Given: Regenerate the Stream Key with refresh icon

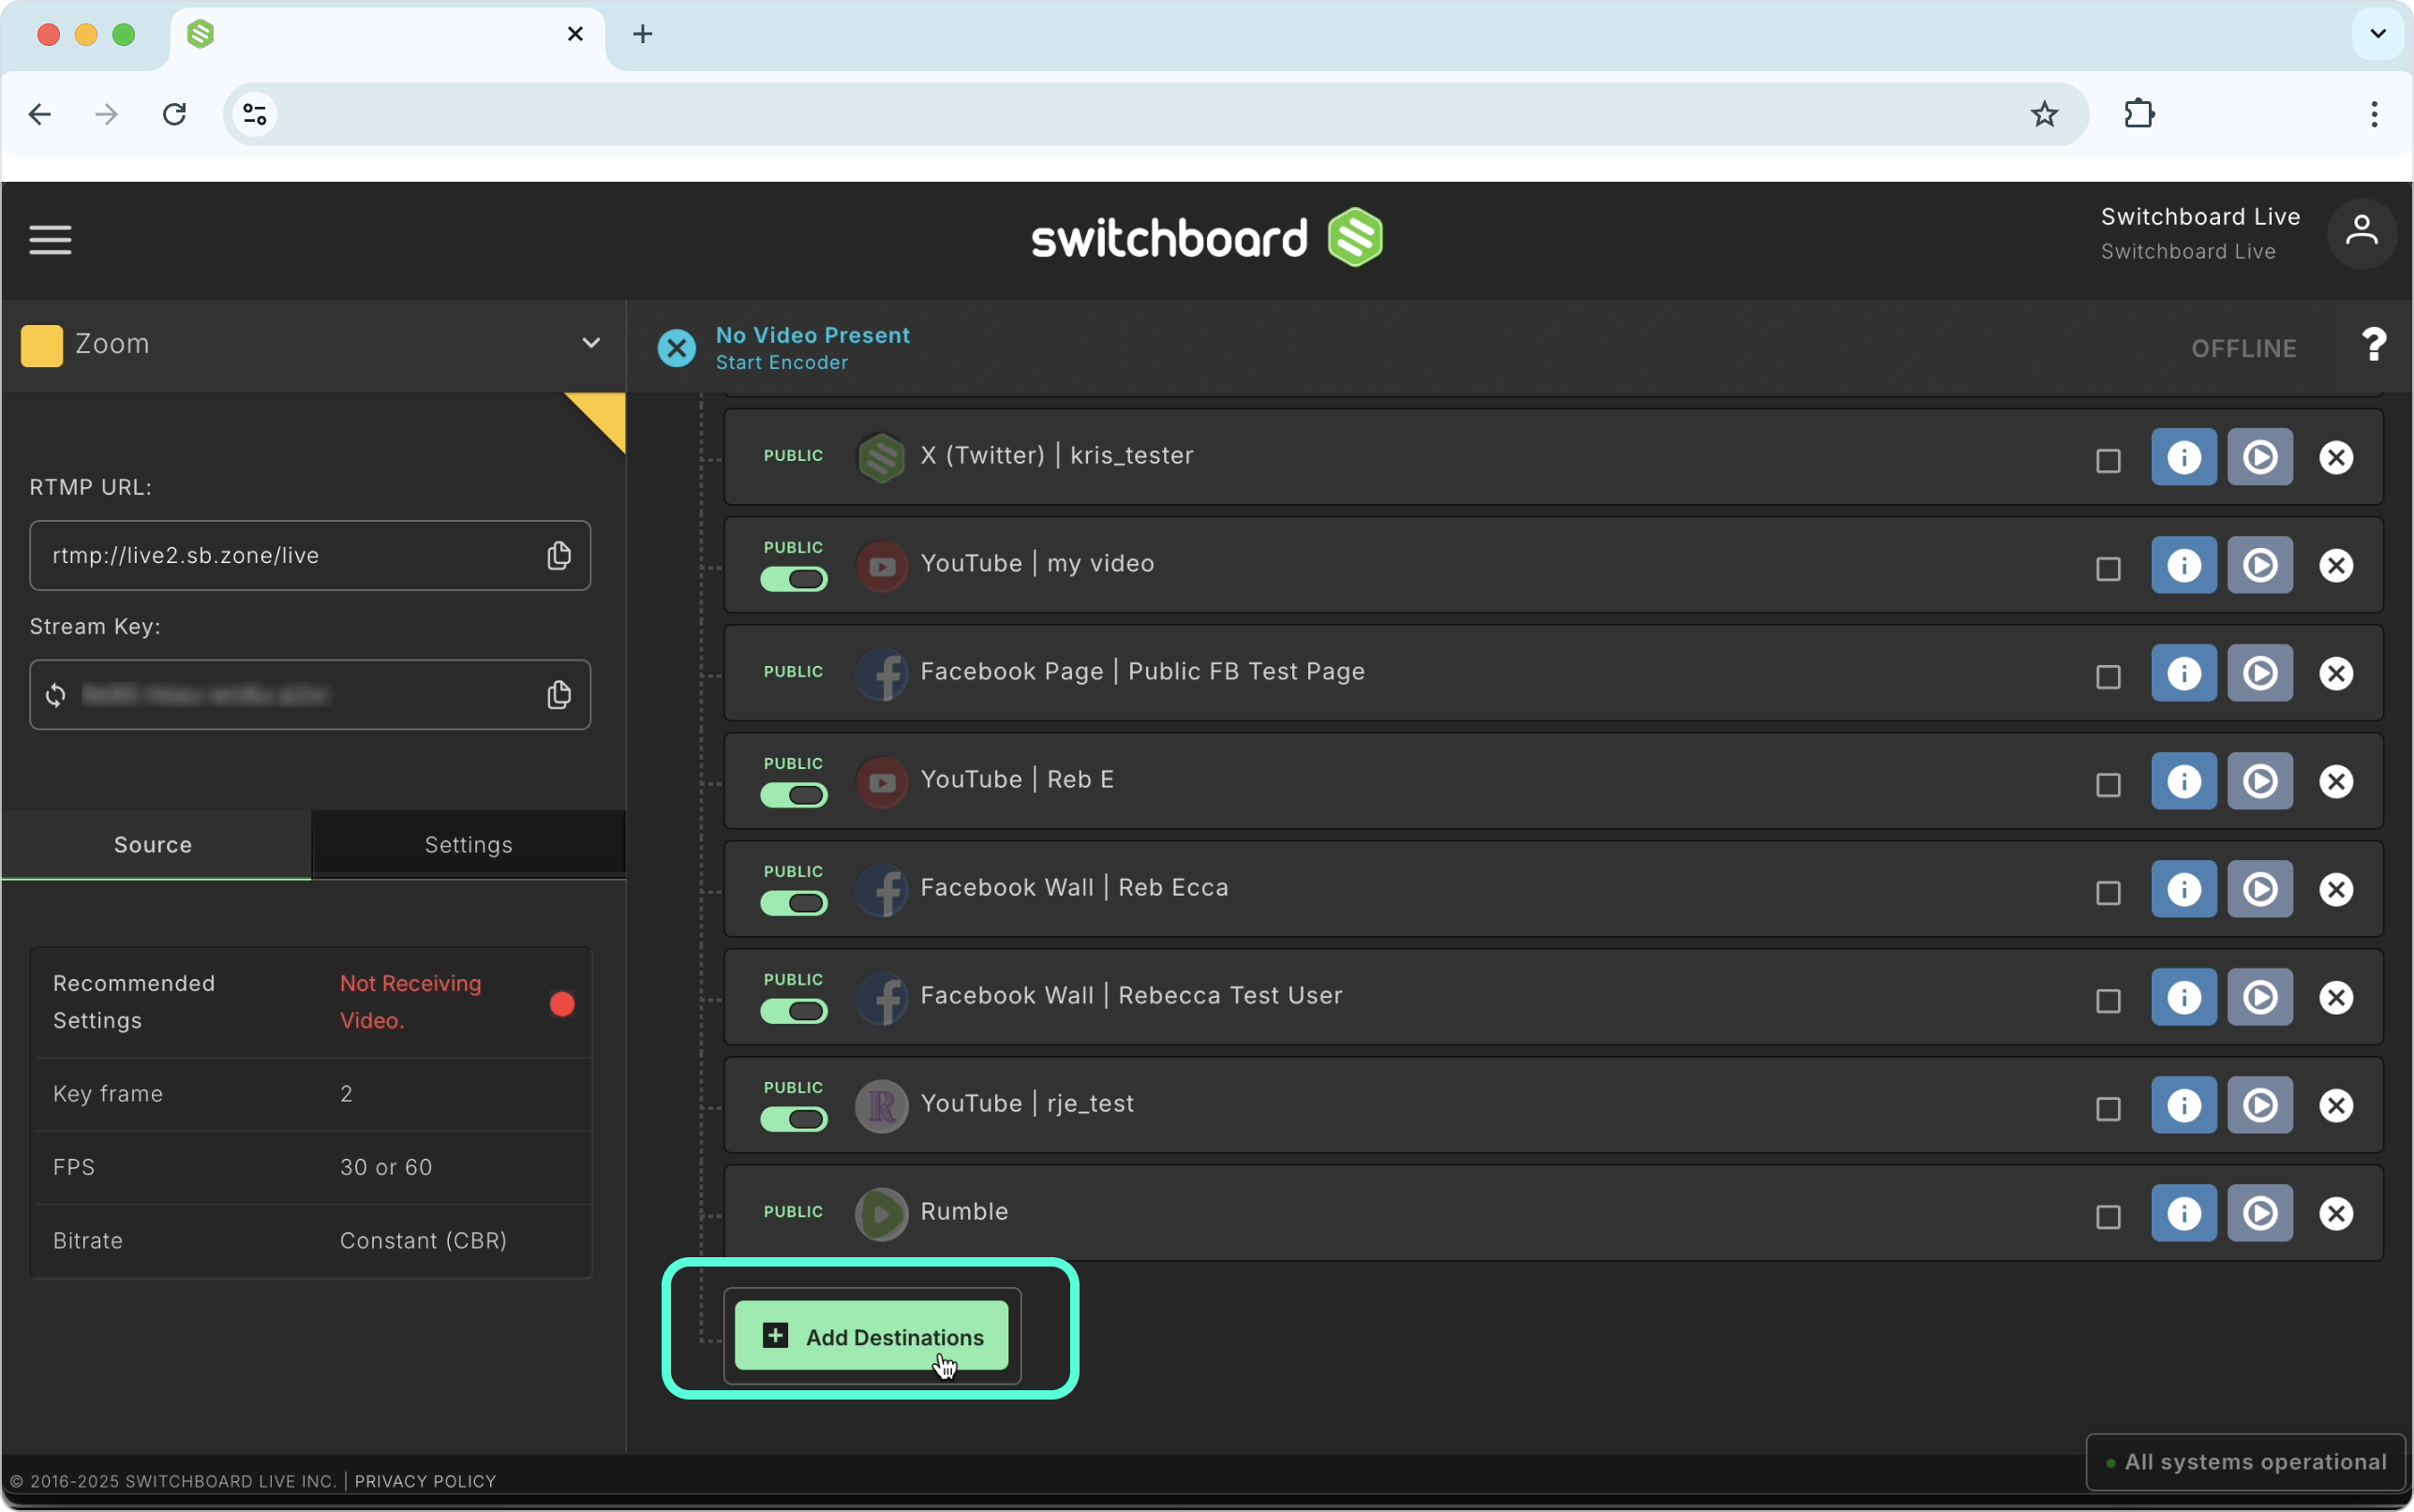Looking at the screenshot, I should tap(56, 695).
